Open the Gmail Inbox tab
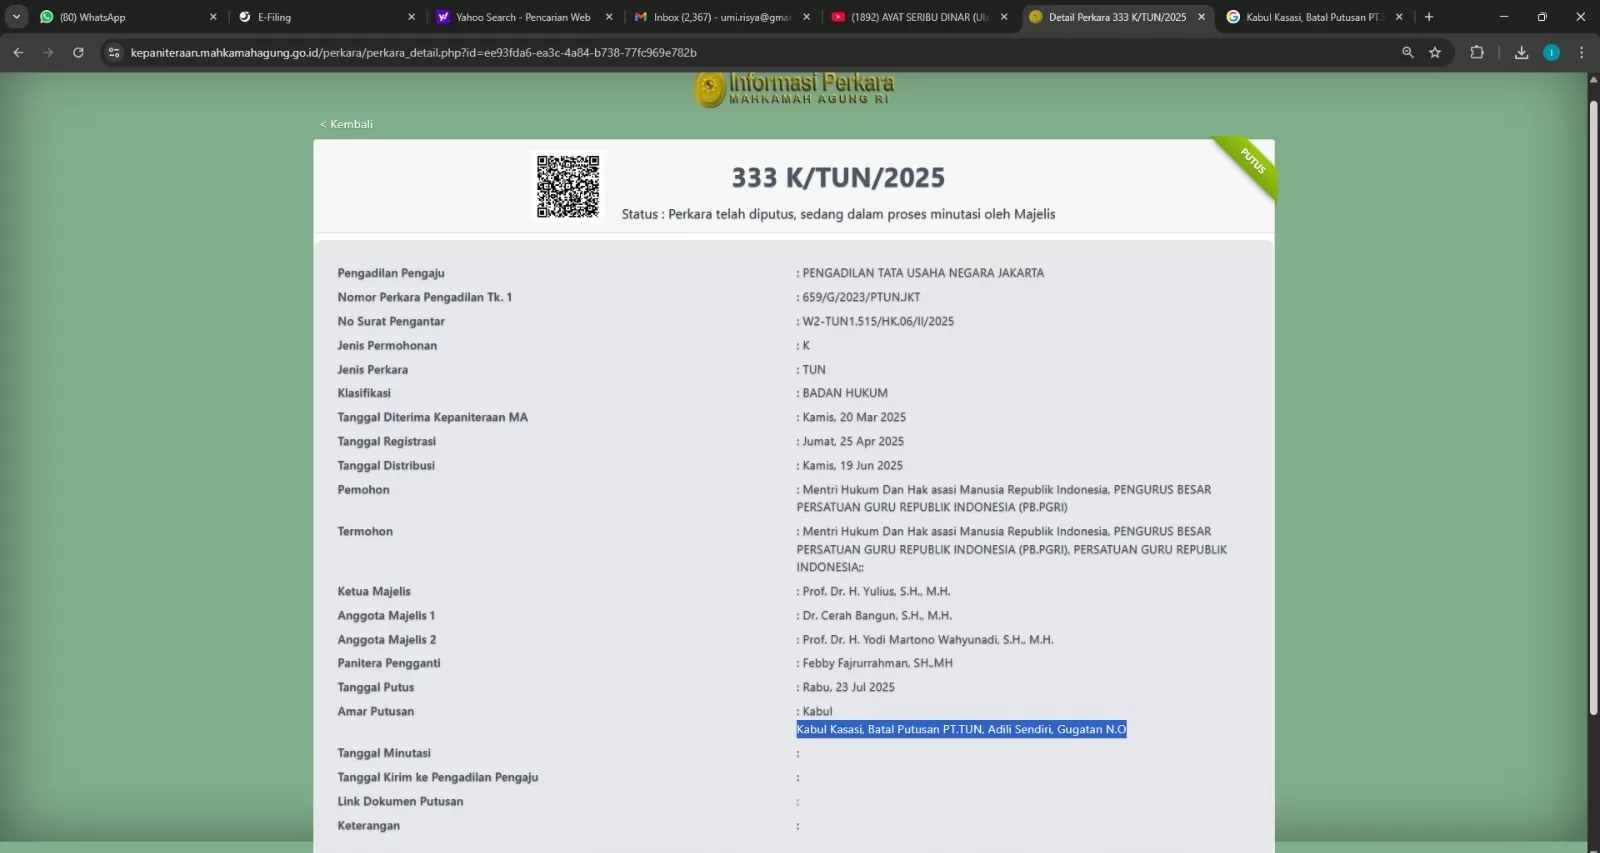Screen dimensions: 1600x853 tap(715, 17)
